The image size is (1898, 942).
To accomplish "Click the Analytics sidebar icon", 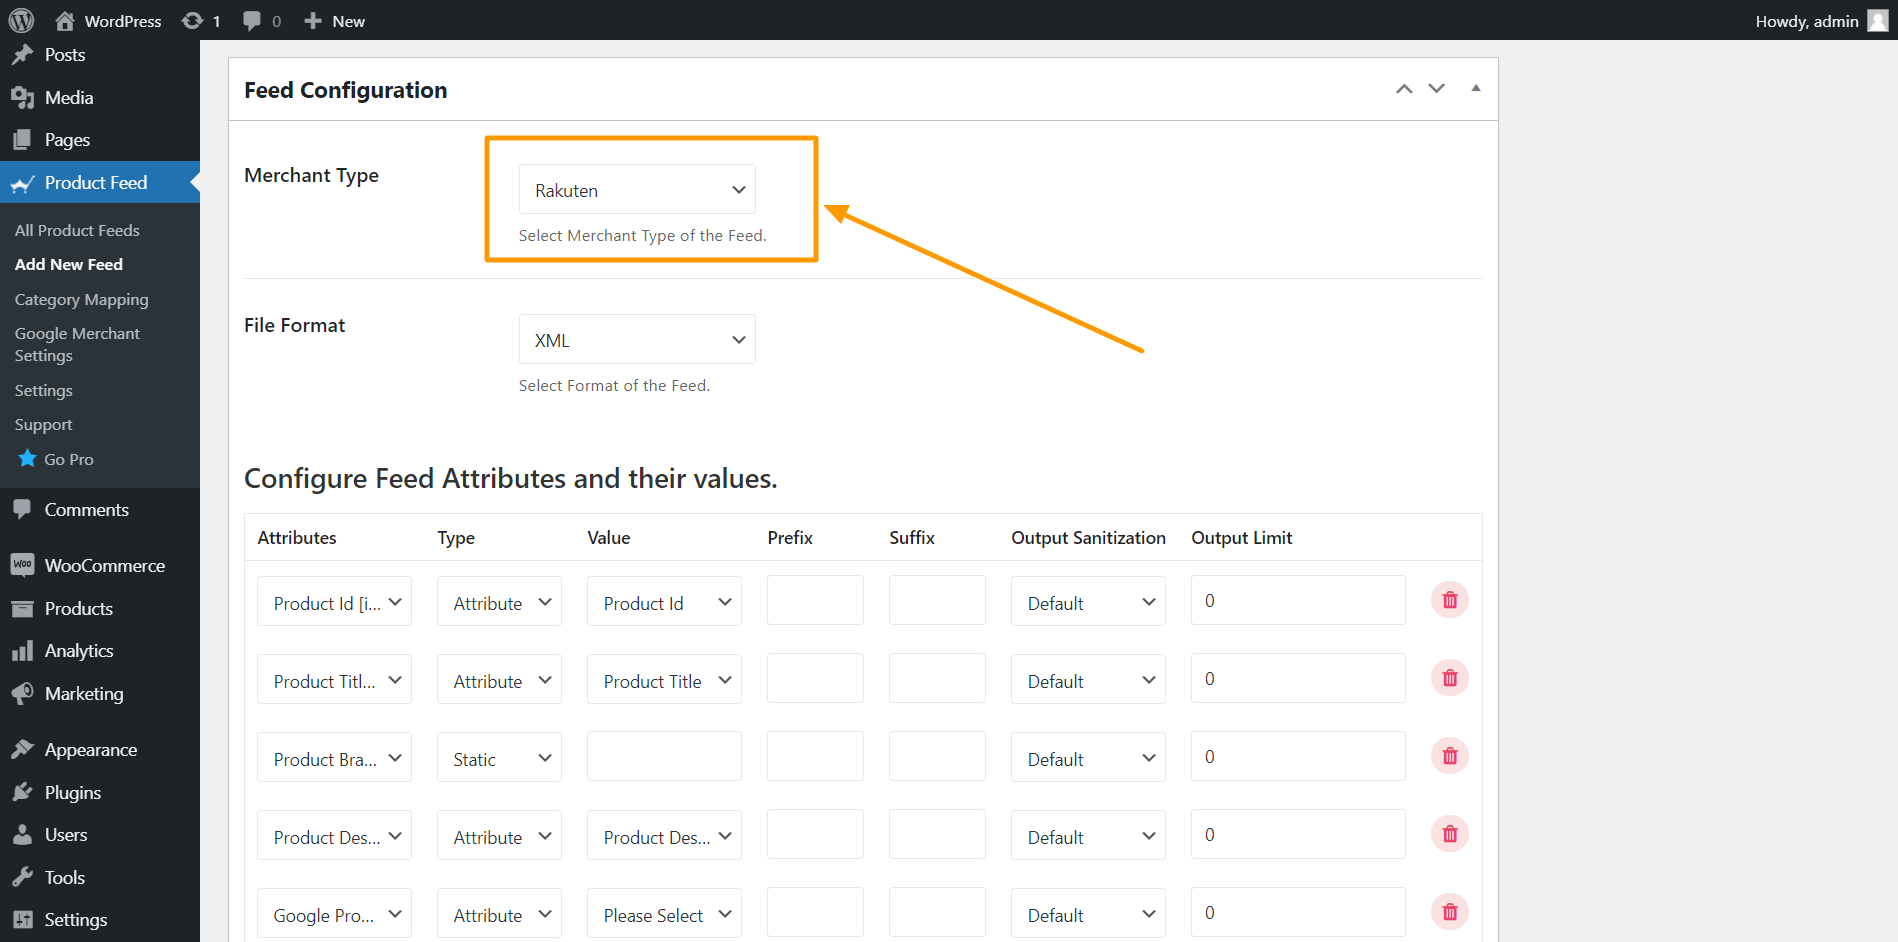I will click(22, 650).
